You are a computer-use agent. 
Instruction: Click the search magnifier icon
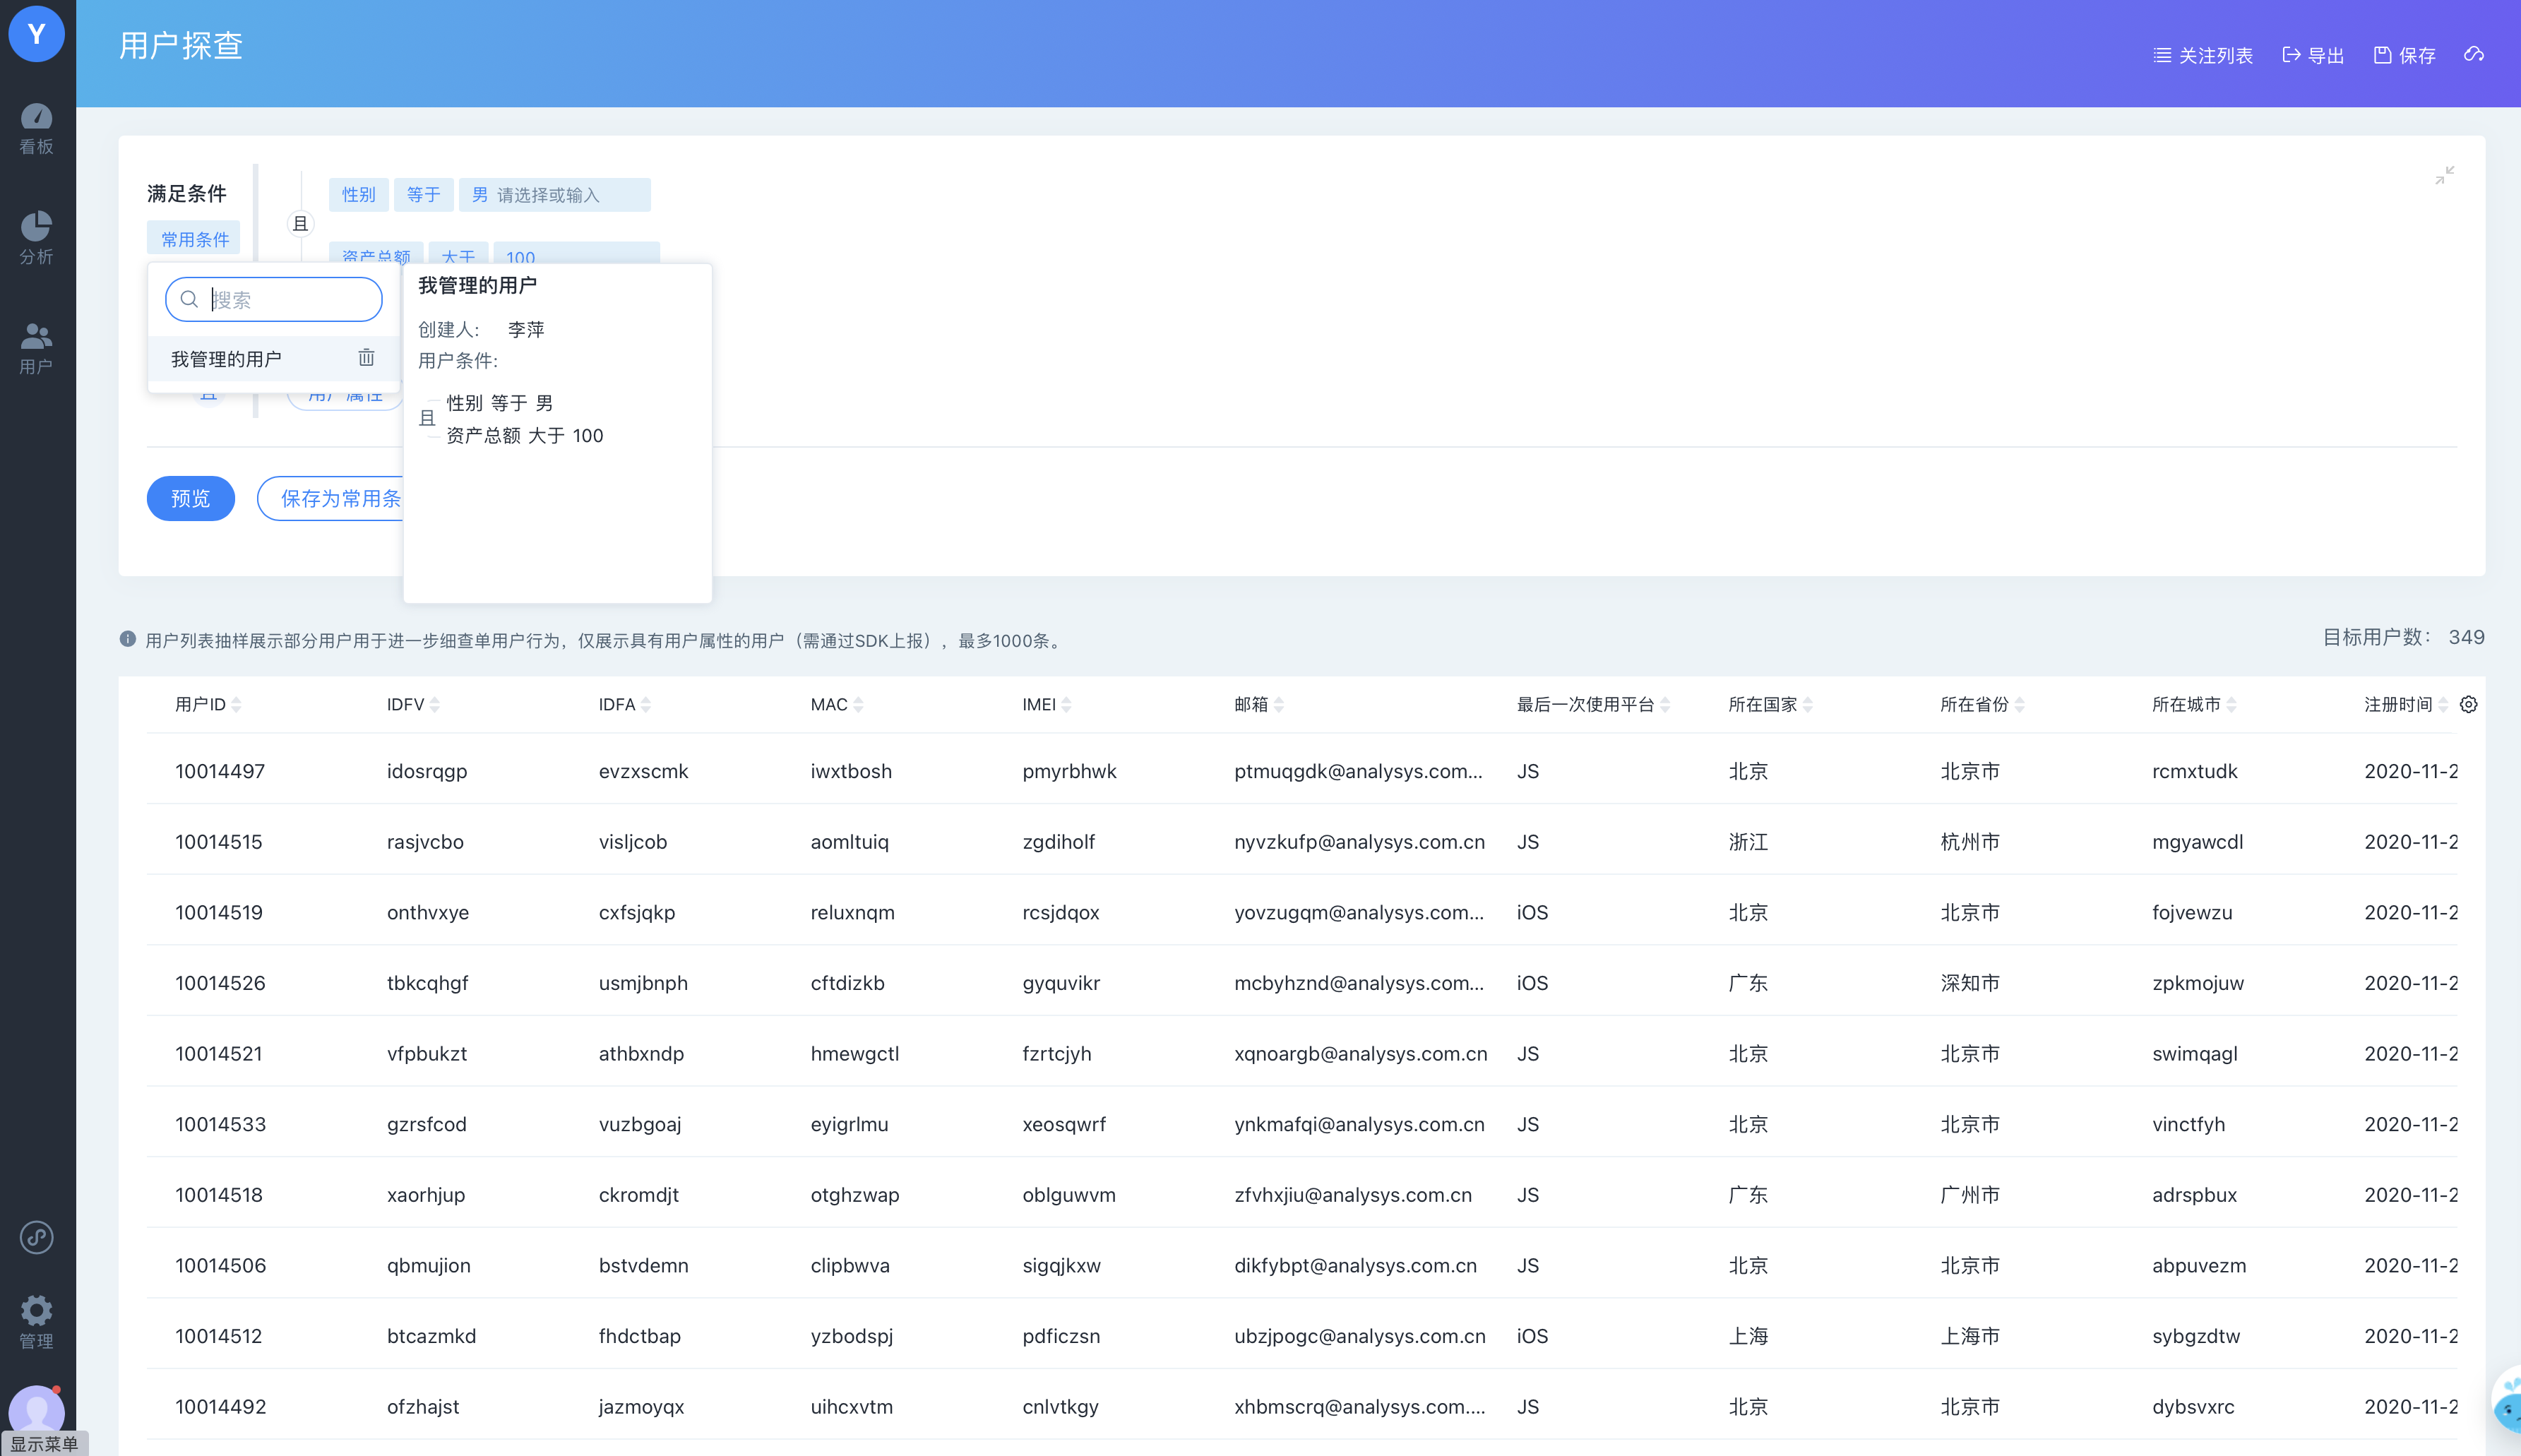click(189, 299)
